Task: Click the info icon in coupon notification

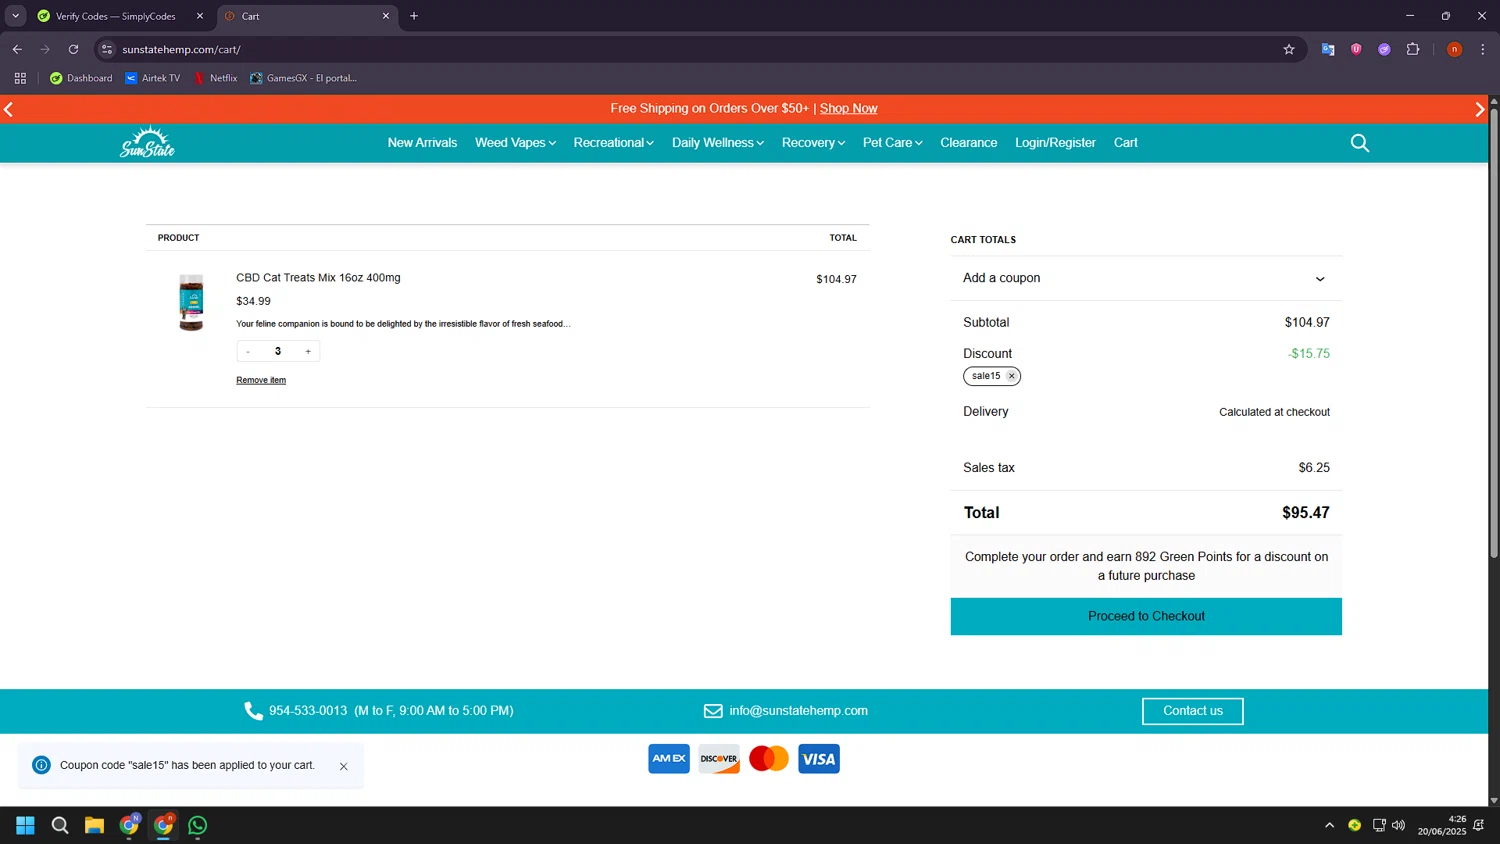Action: [x=41, y=765]
